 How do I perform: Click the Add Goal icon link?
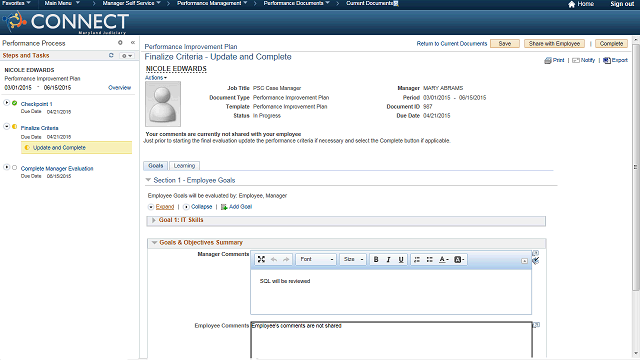tap(236, 207)
